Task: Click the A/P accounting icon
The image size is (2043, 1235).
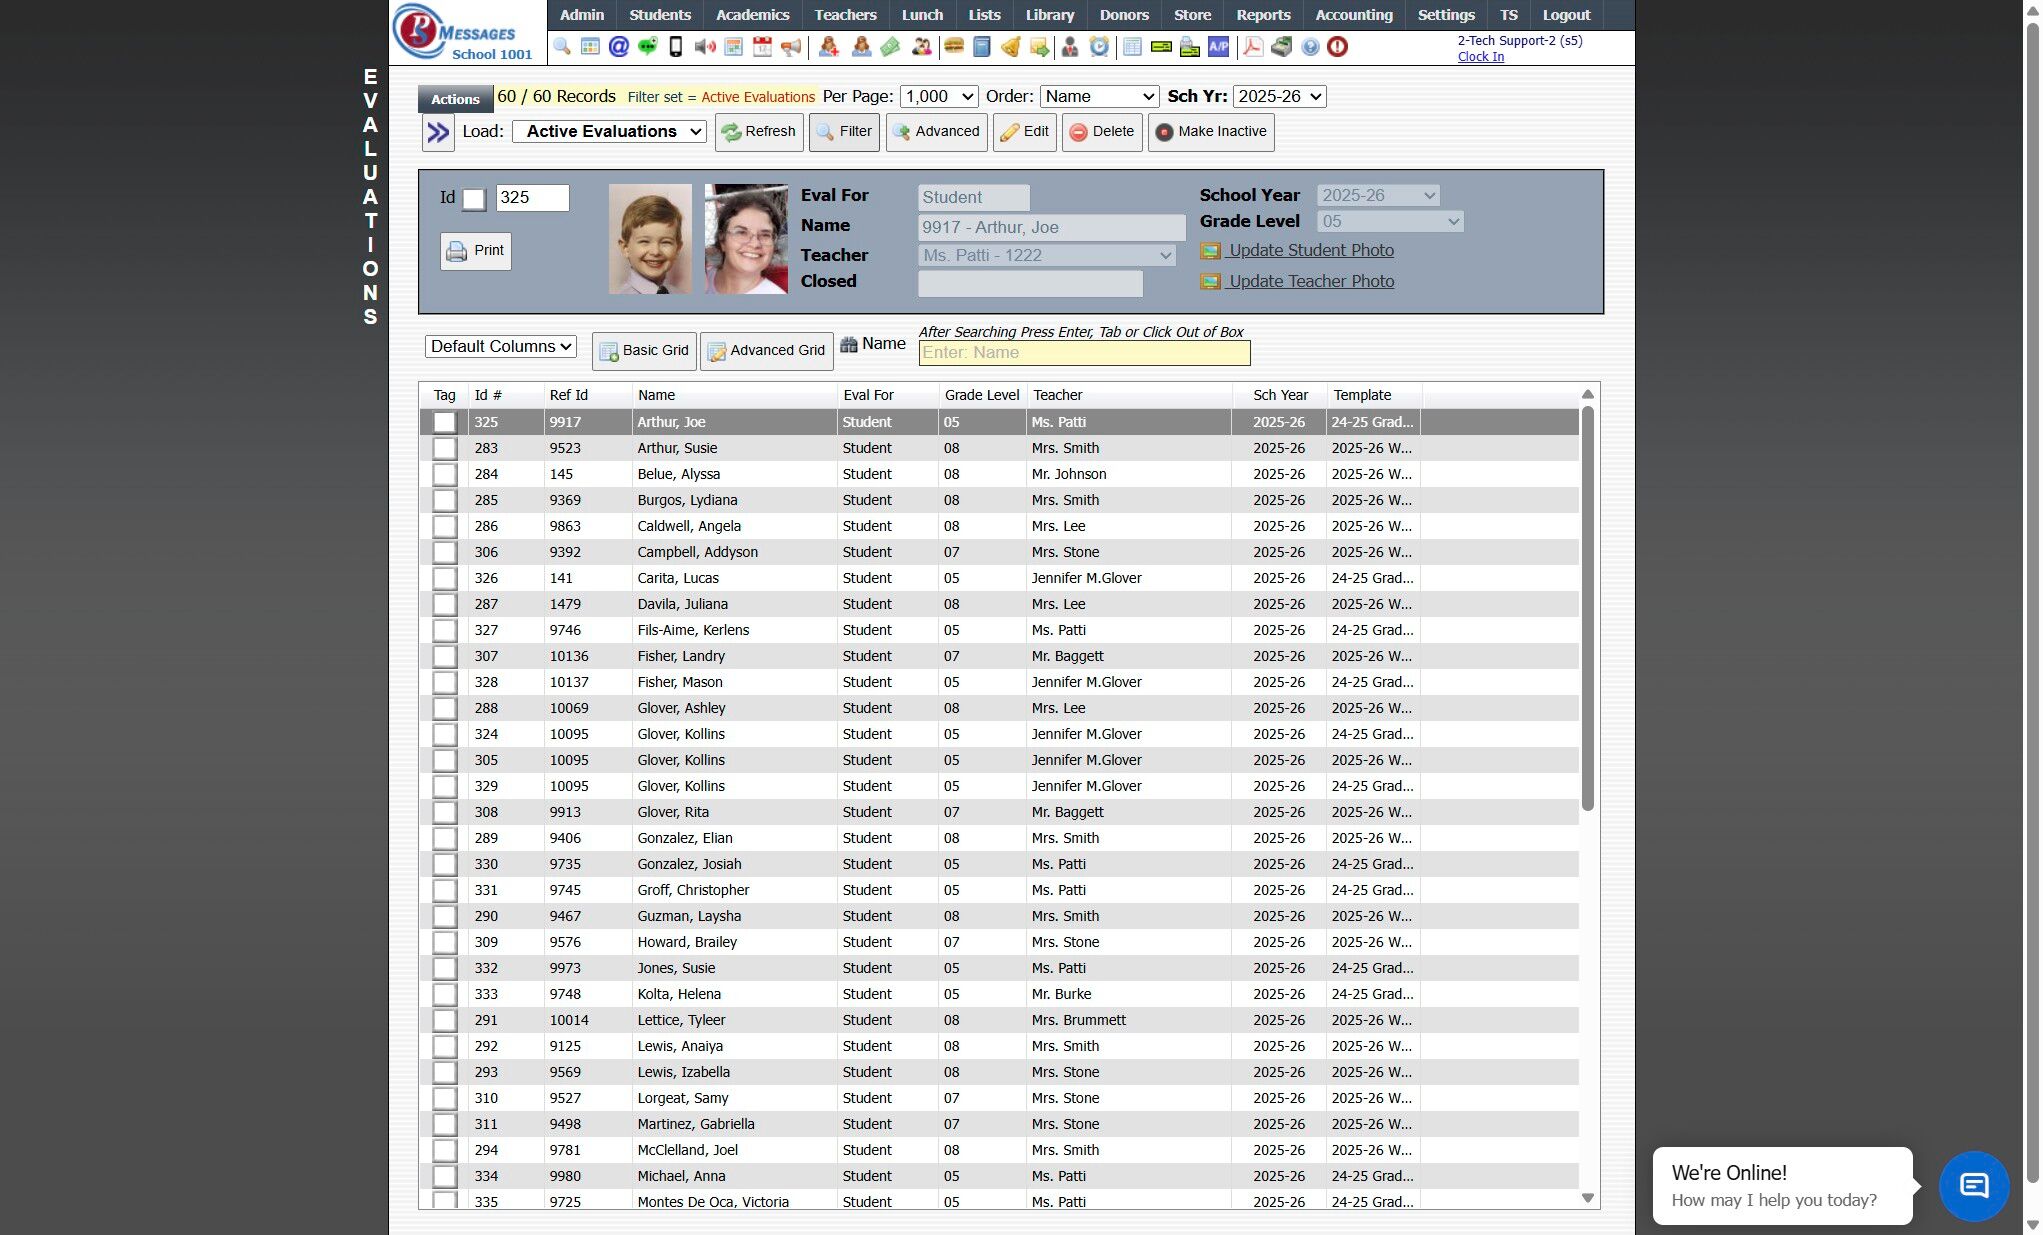Action: point(1218,47)
